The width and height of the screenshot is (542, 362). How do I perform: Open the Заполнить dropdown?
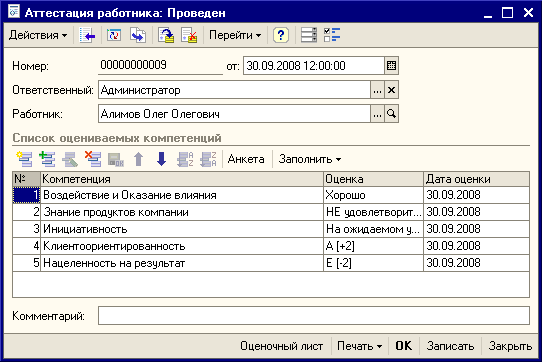pos(309,159)
